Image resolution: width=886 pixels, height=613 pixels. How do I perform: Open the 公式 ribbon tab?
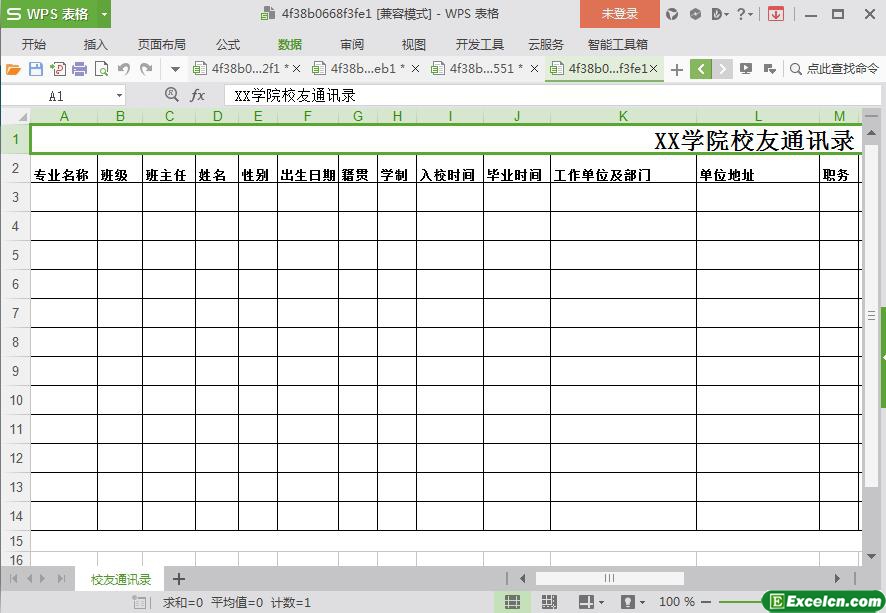click(x=228, y=45)
